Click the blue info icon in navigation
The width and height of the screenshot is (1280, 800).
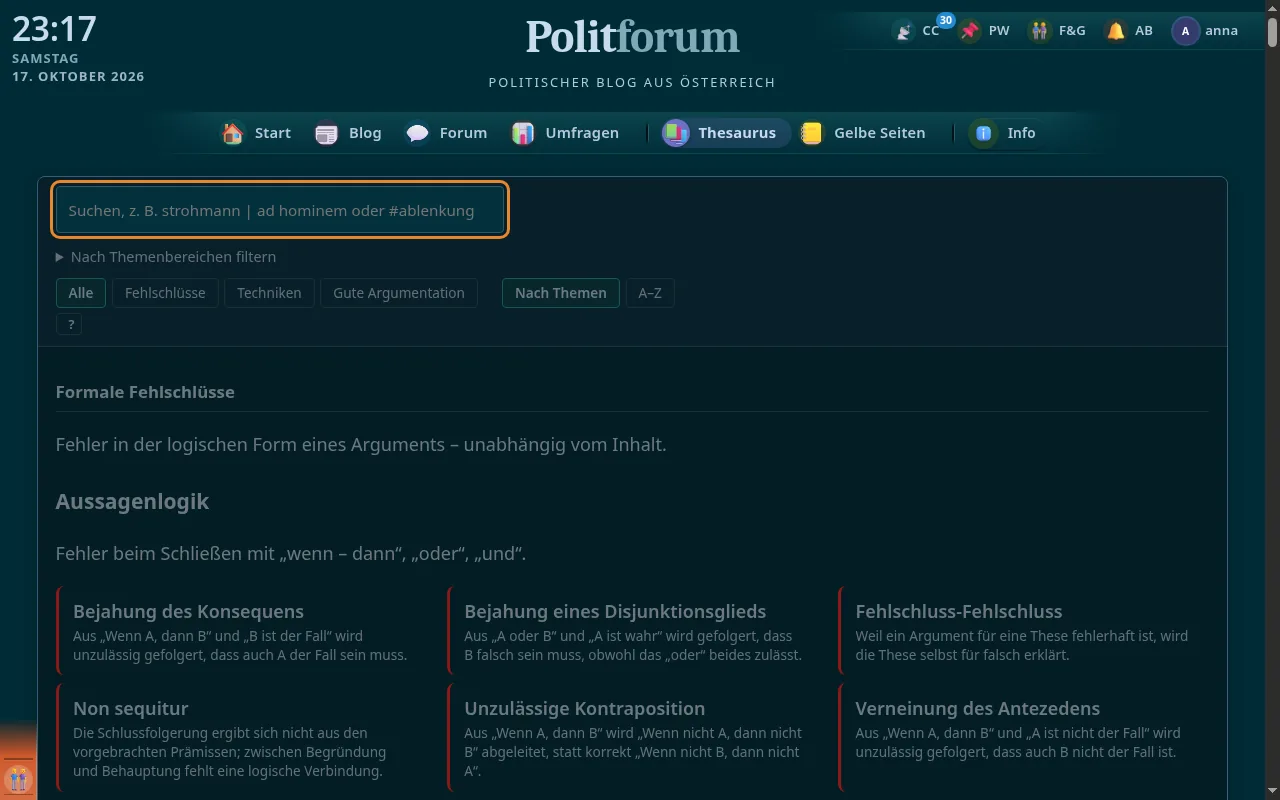[984, 133]
